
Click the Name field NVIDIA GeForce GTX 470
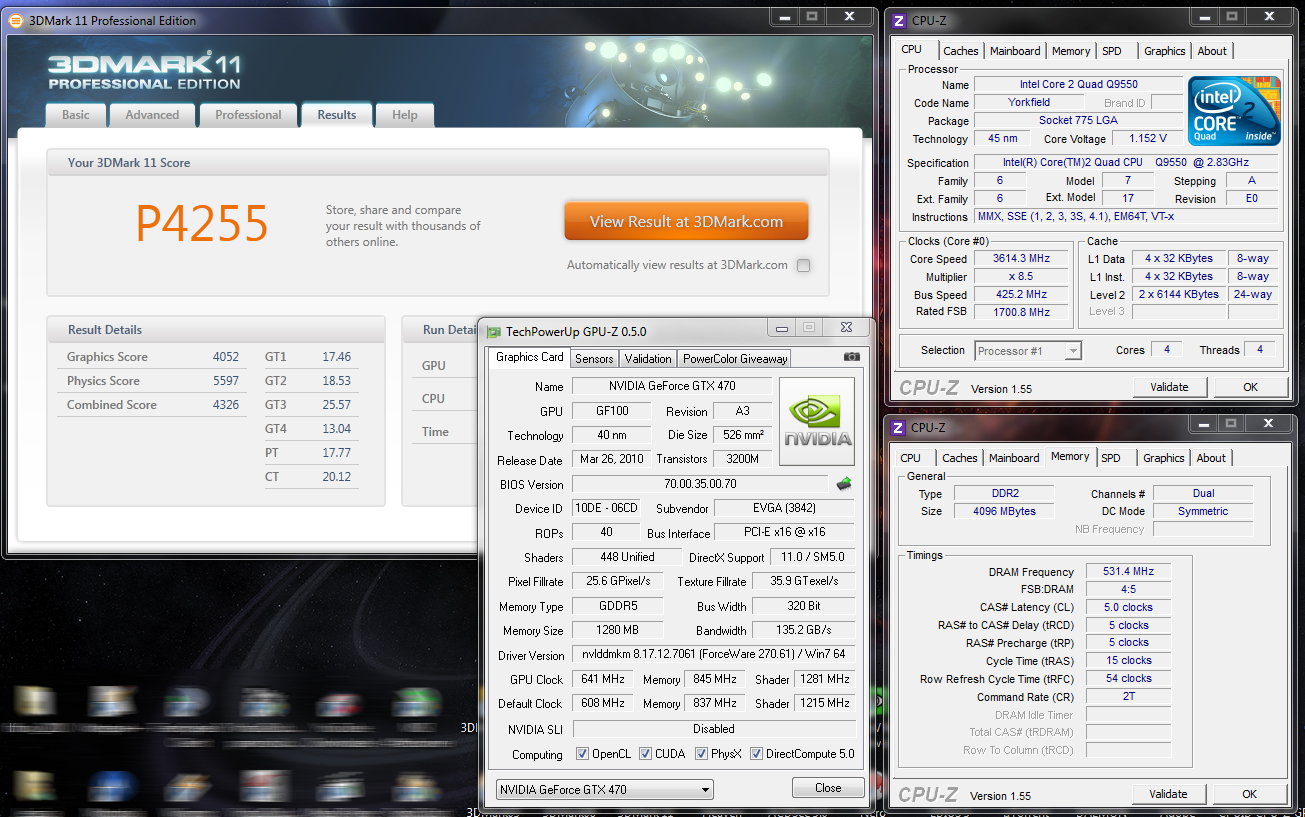point(671,386)
